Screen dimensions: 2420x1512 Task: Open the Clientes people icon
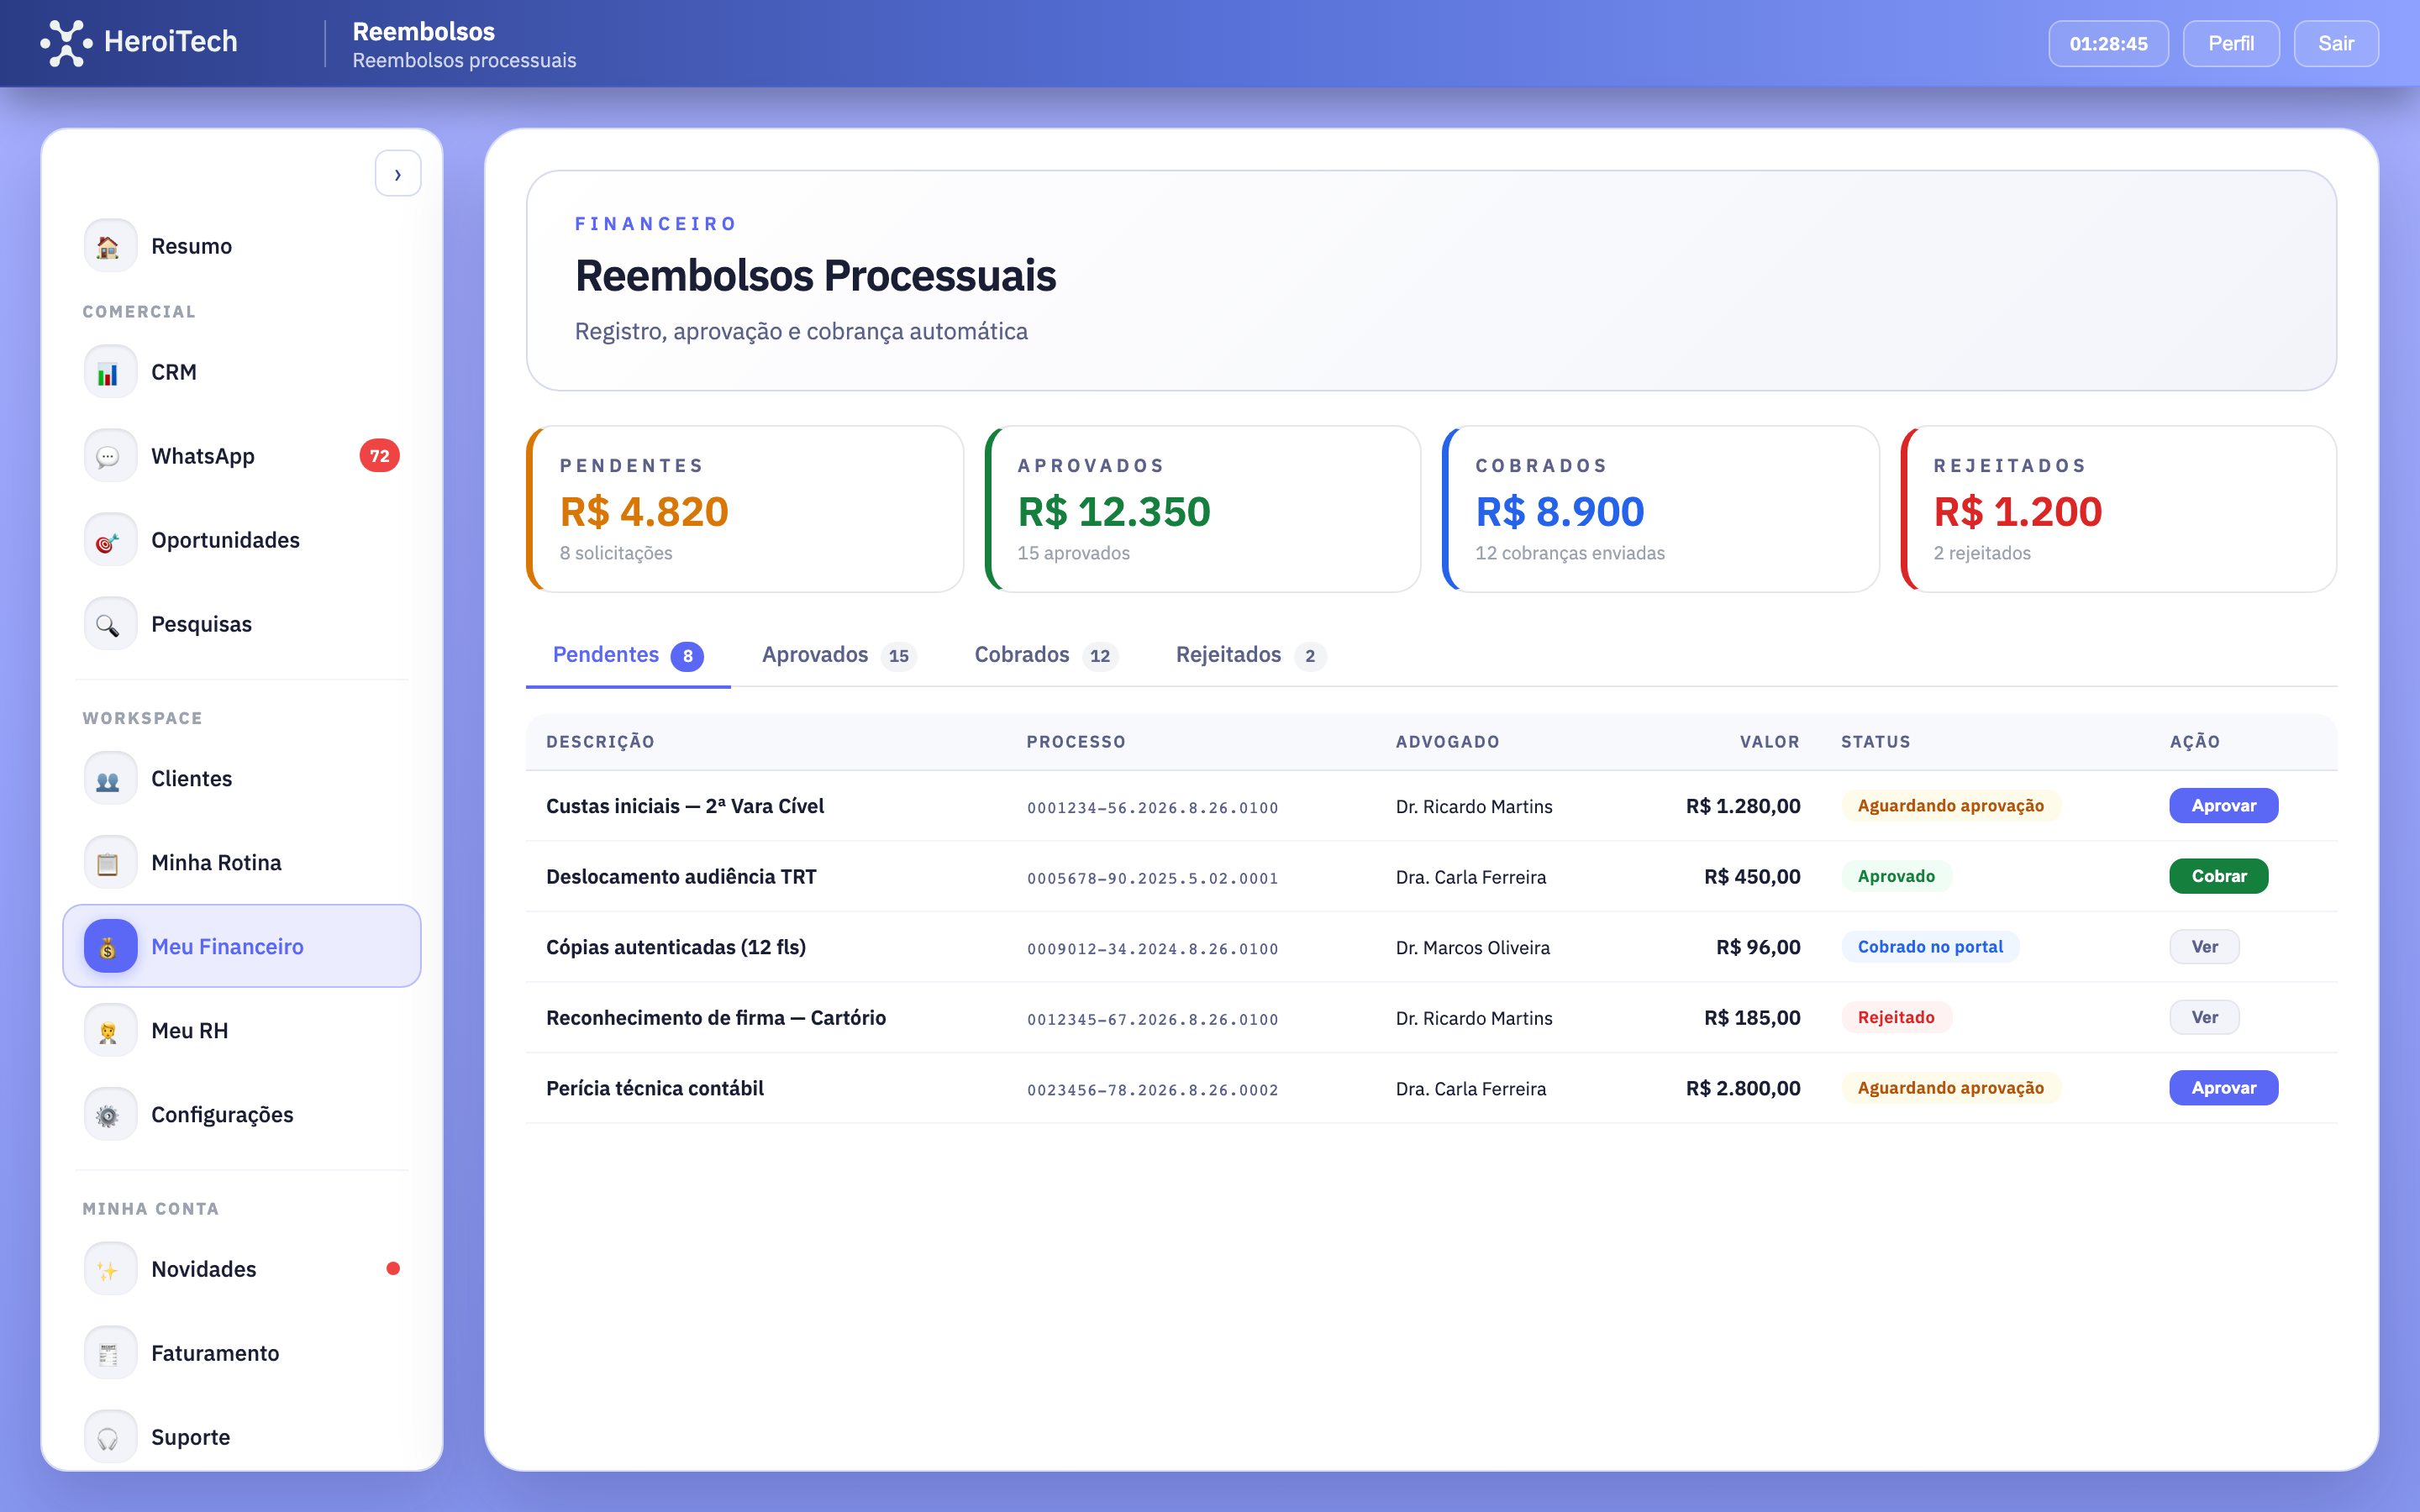pyautogui.click(x=109, y=779)
